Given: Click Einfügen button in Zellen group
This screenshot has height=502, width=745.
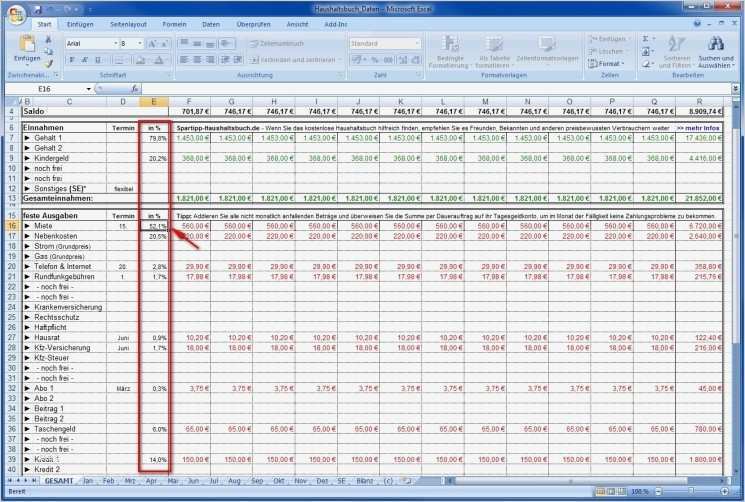Looking at the screenshot, I should pyautogui.click(x=609, y=39).
